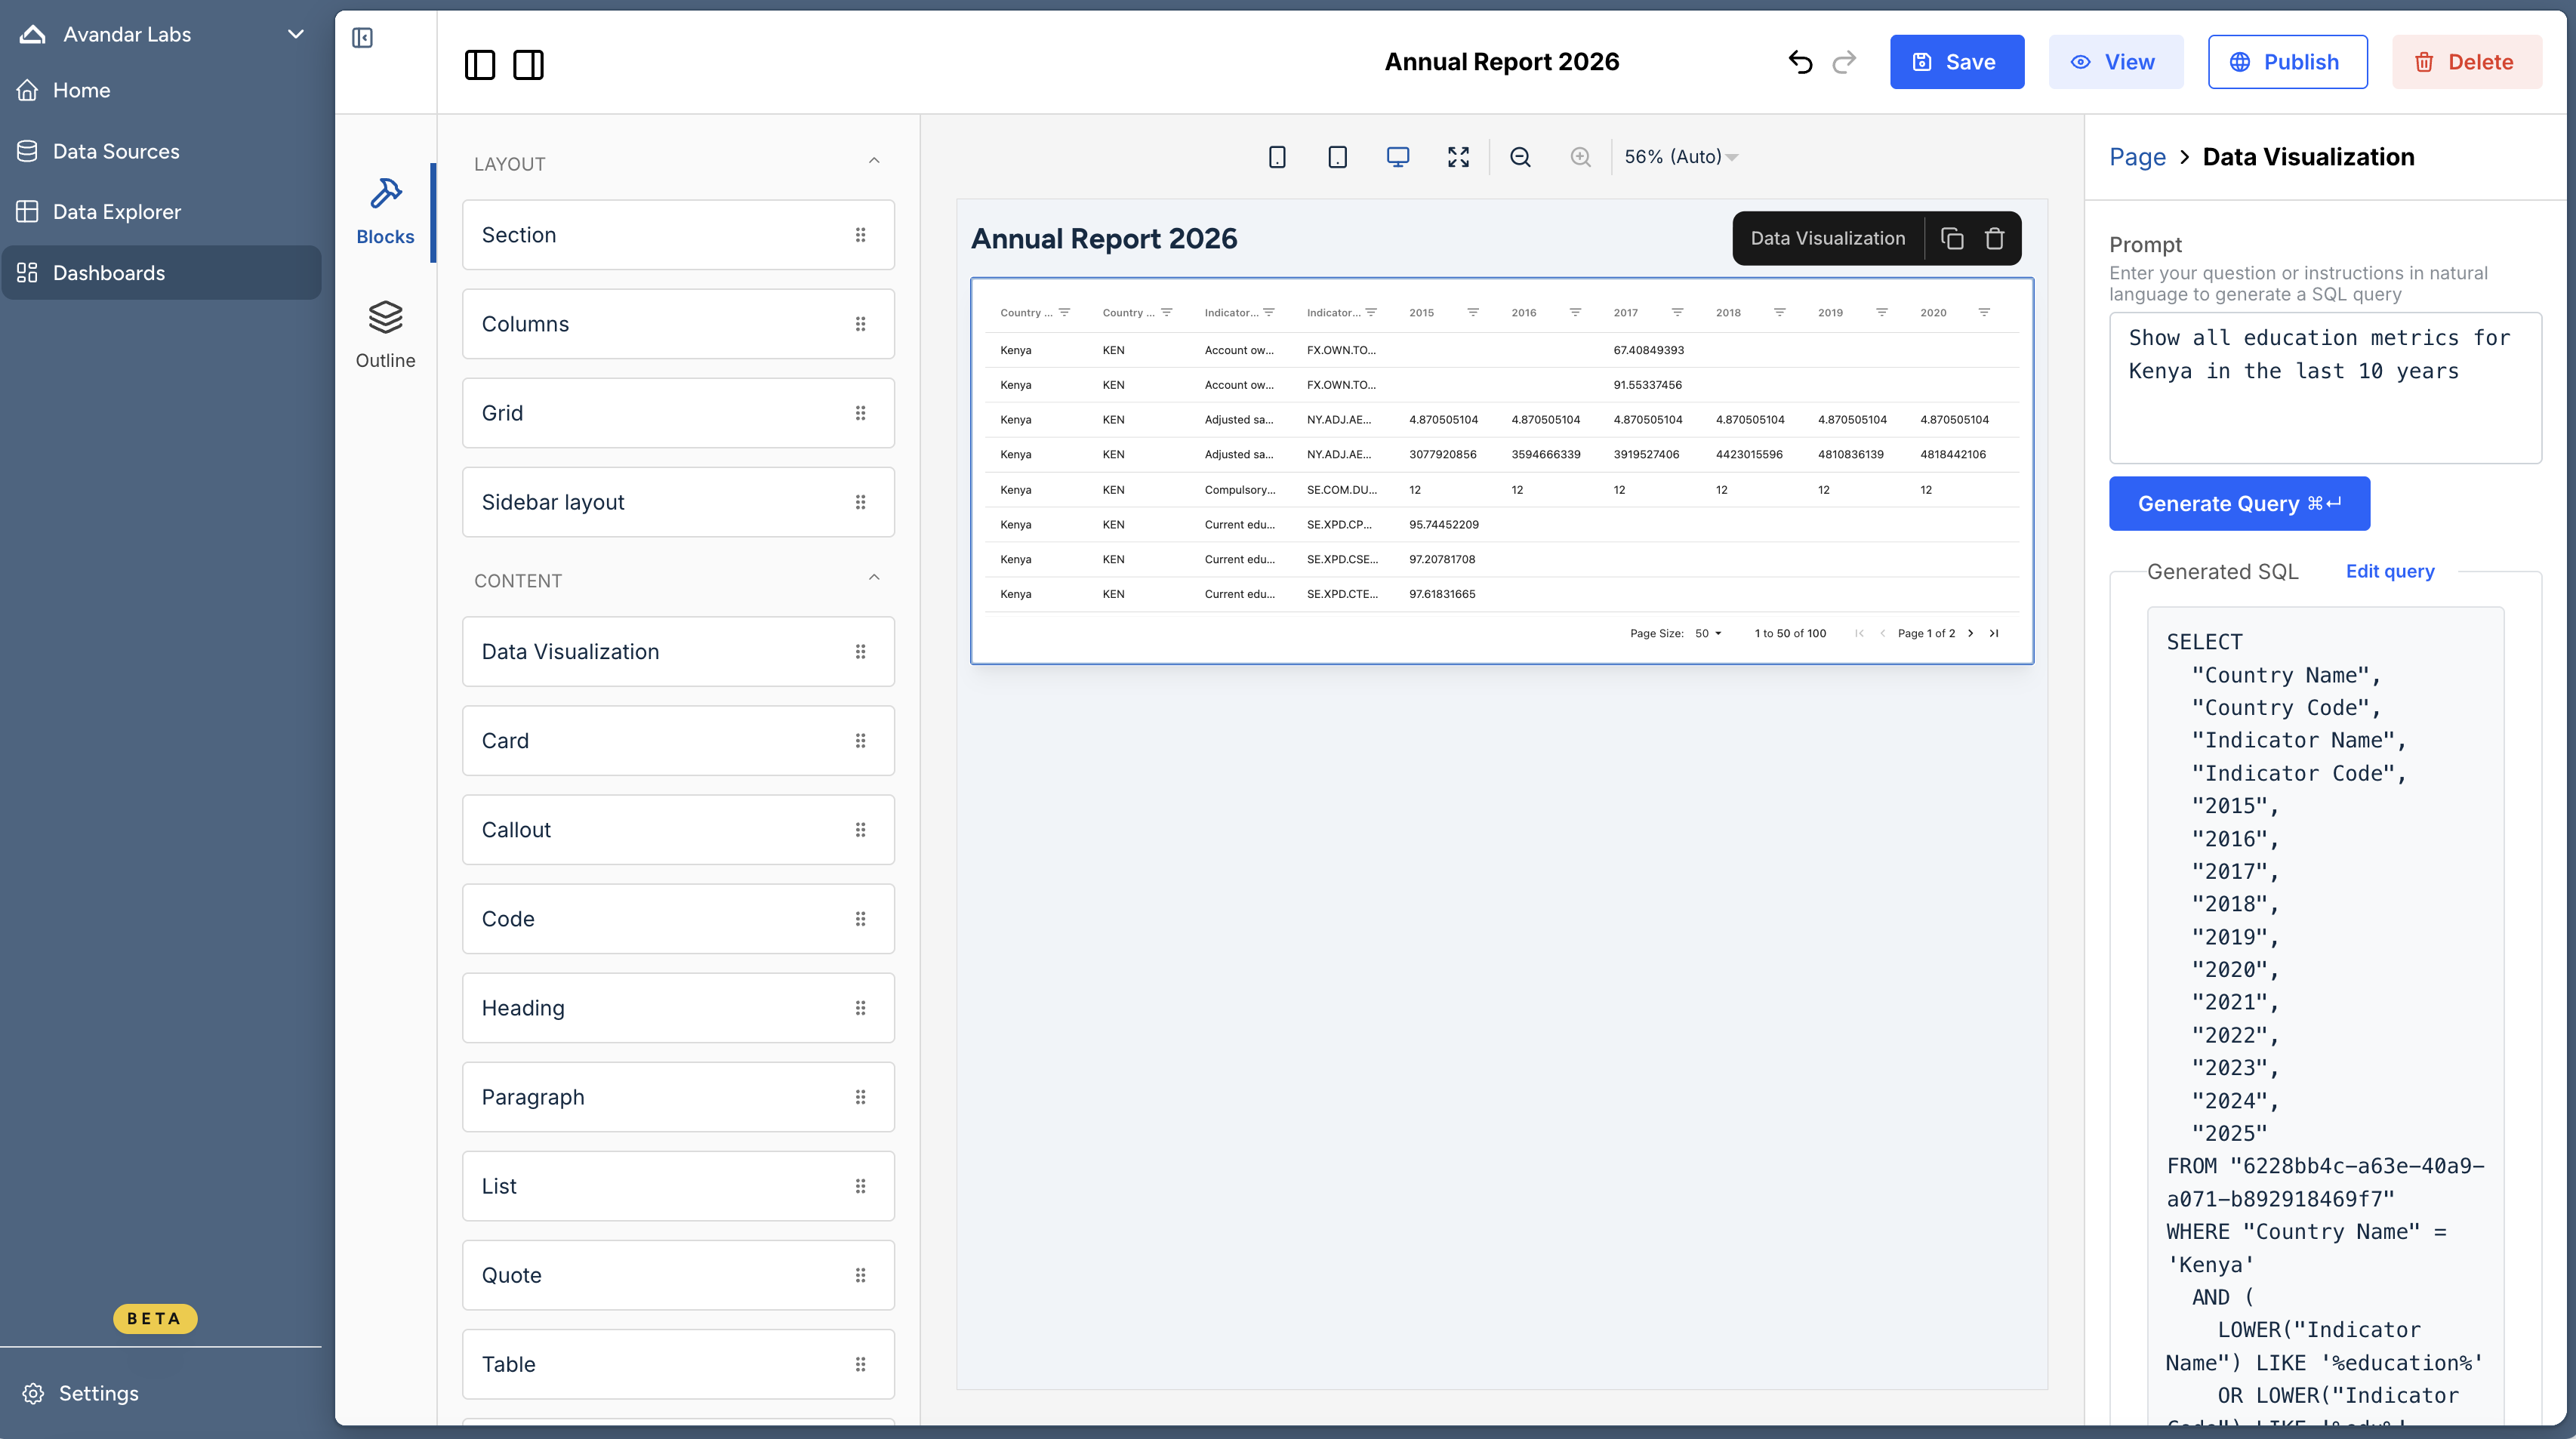
Task: Click the Generate Query button
Action: point(2239,504)
